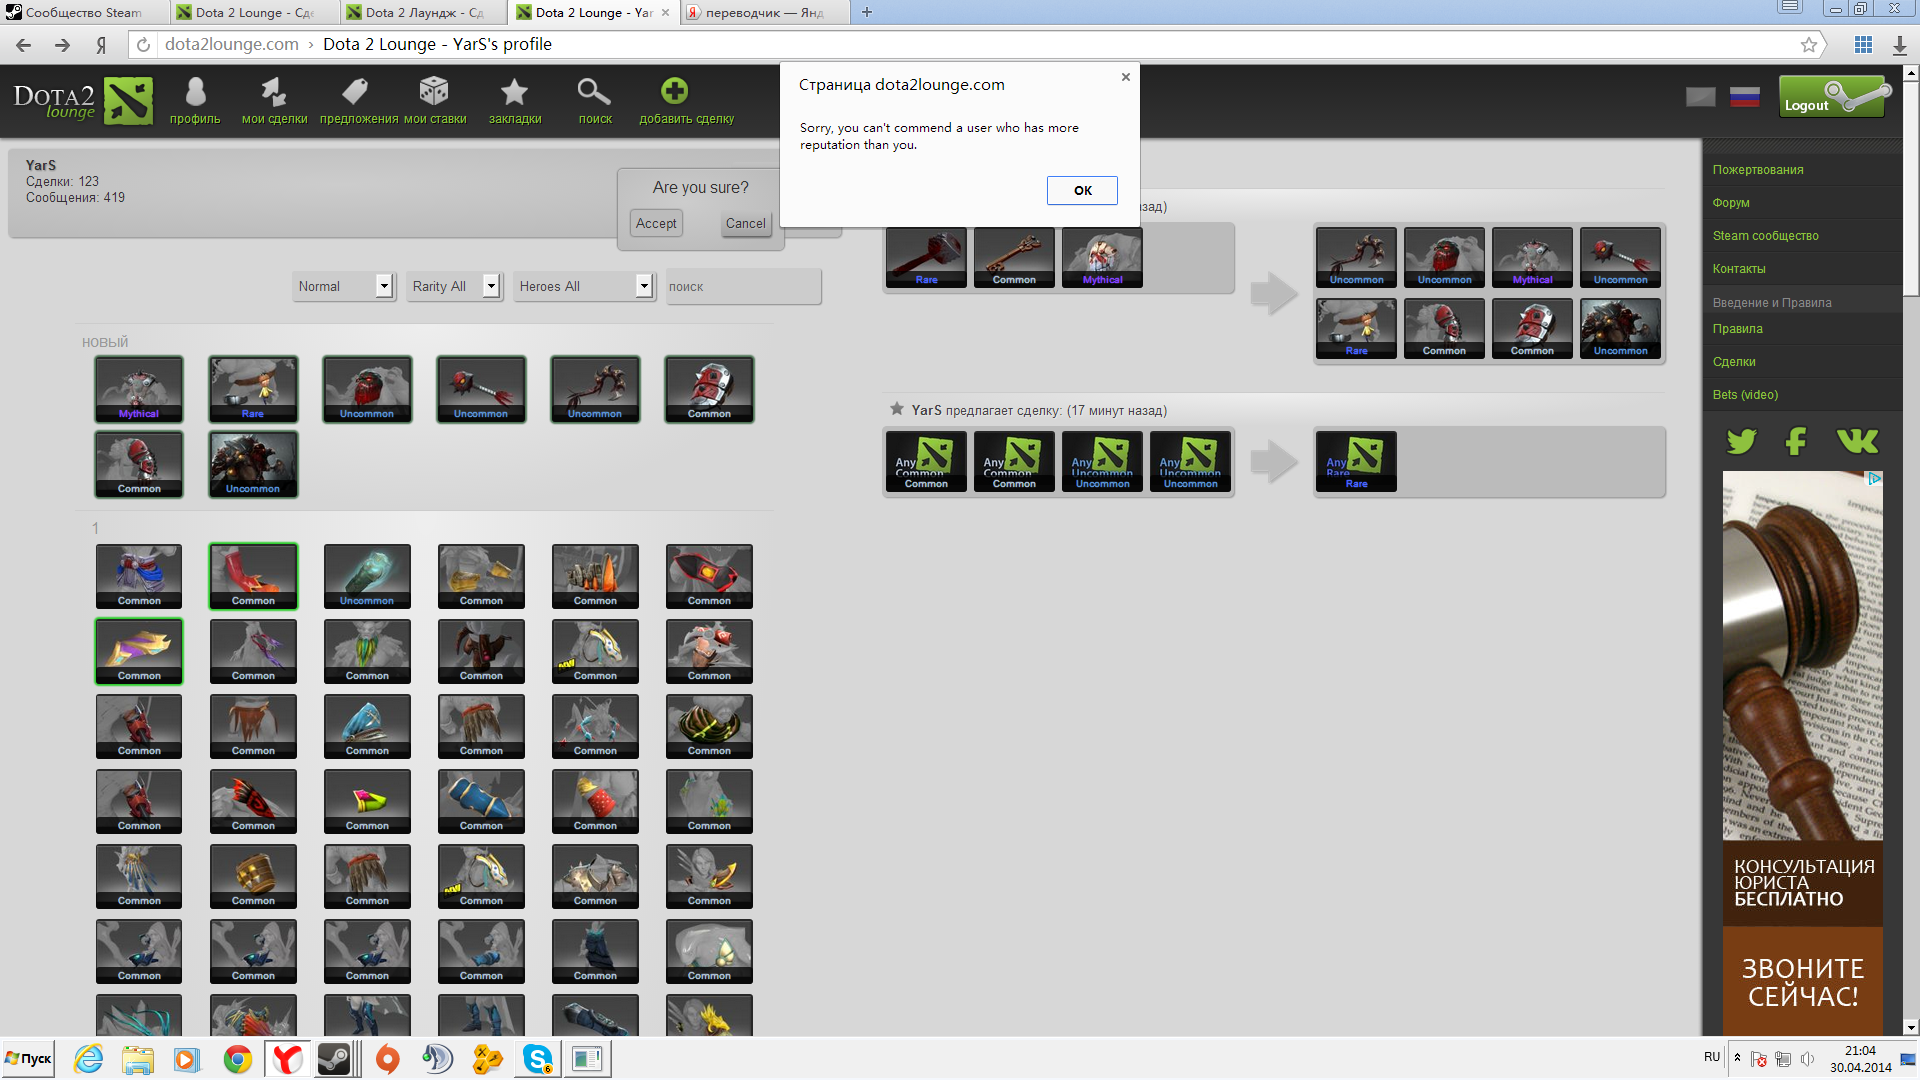Open Пожертвования sidebar link
Screen dimensions: 1920x1080
point(1757,170)
